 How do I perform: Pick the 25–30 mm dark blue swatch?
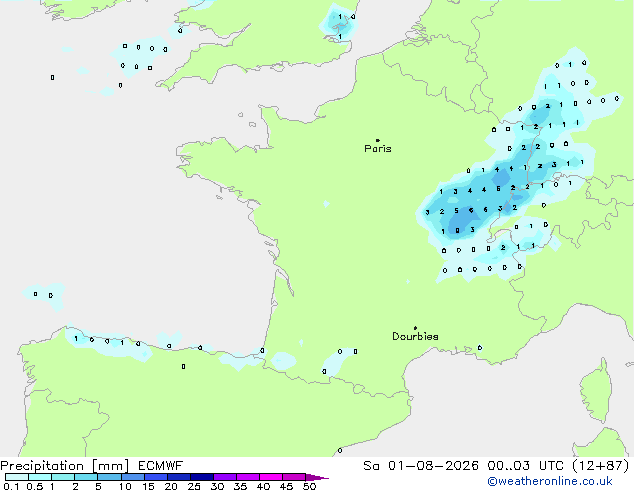click(x=201, y=477)
